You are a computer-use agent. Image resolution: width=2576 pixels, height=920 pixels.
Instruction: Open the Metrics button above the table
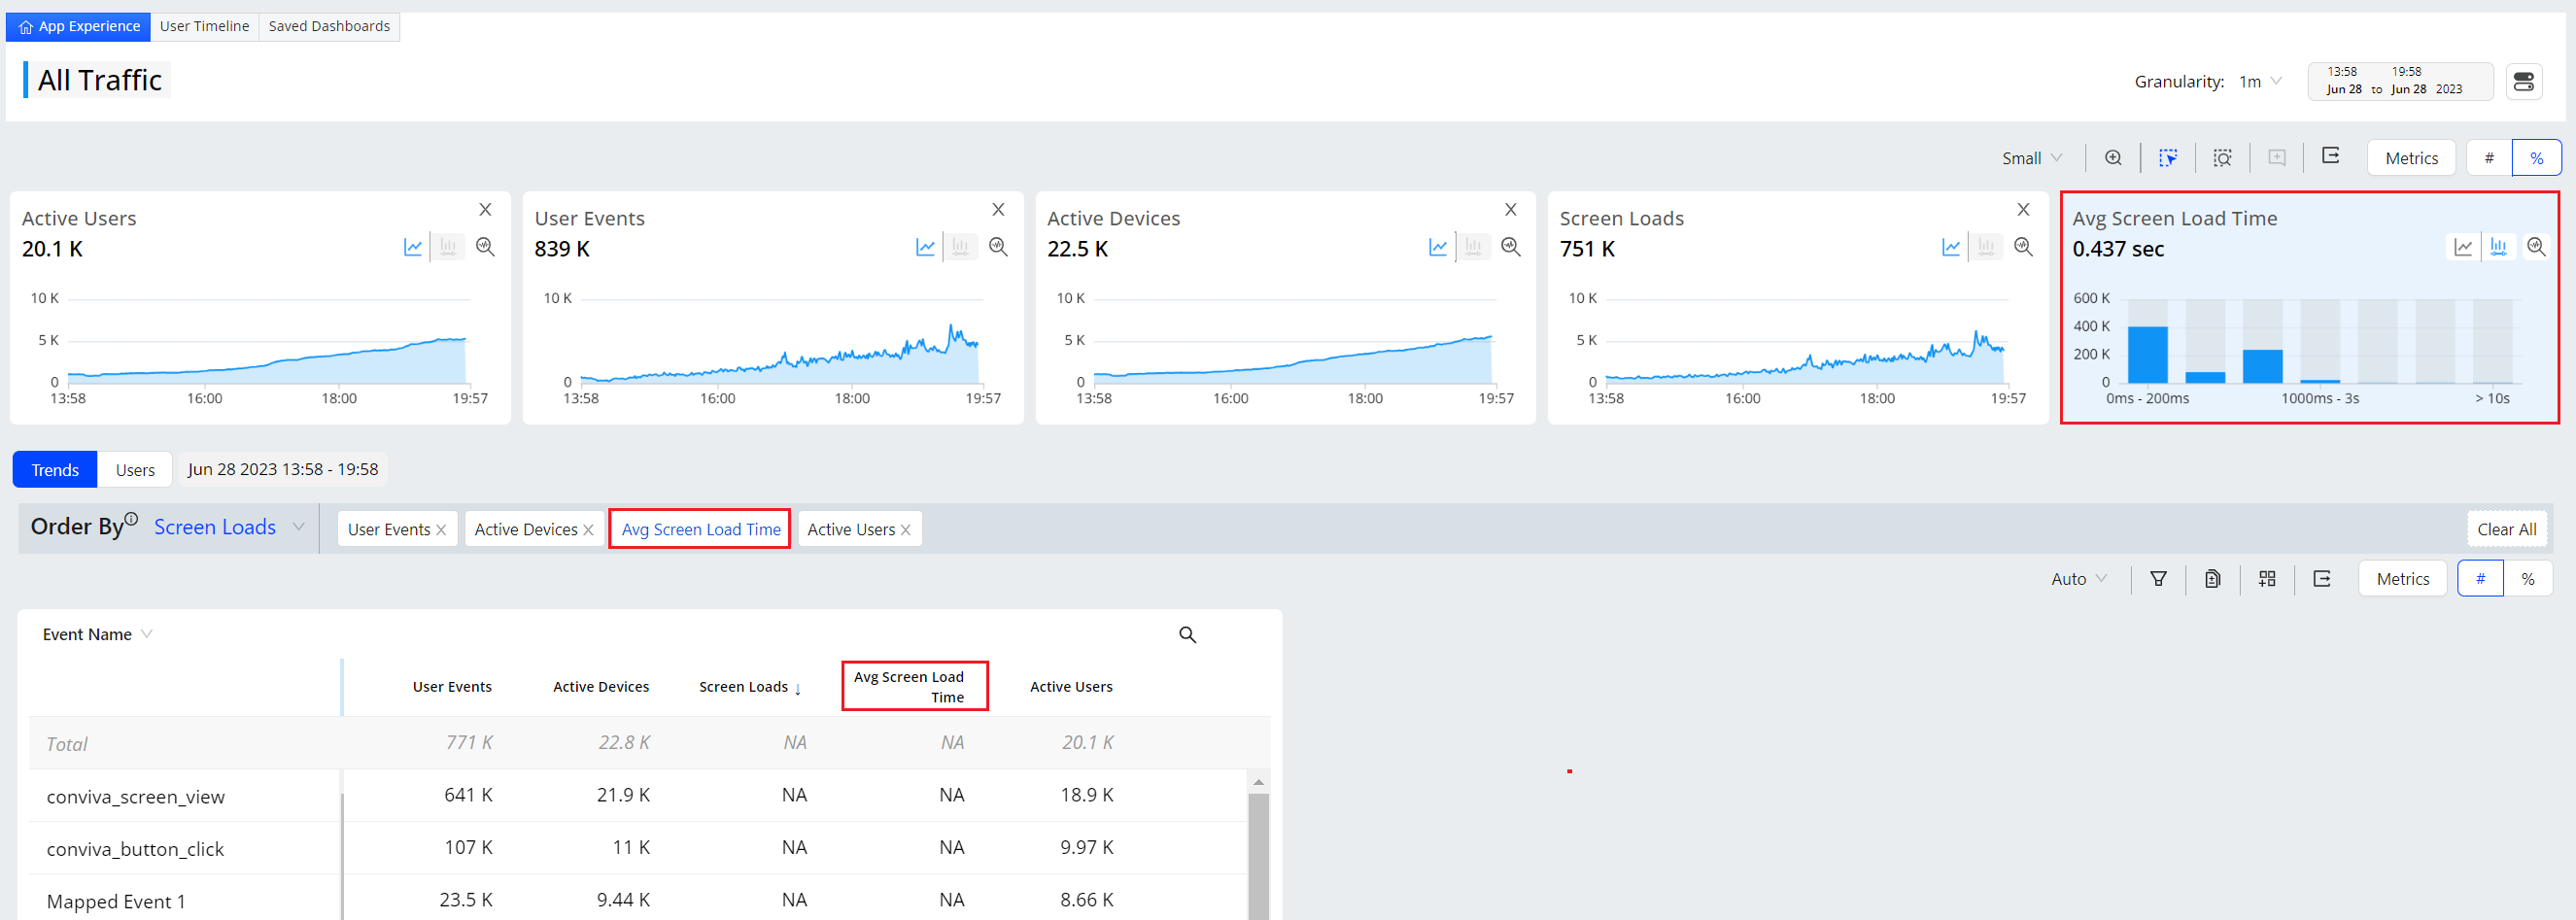(2401, 579)
